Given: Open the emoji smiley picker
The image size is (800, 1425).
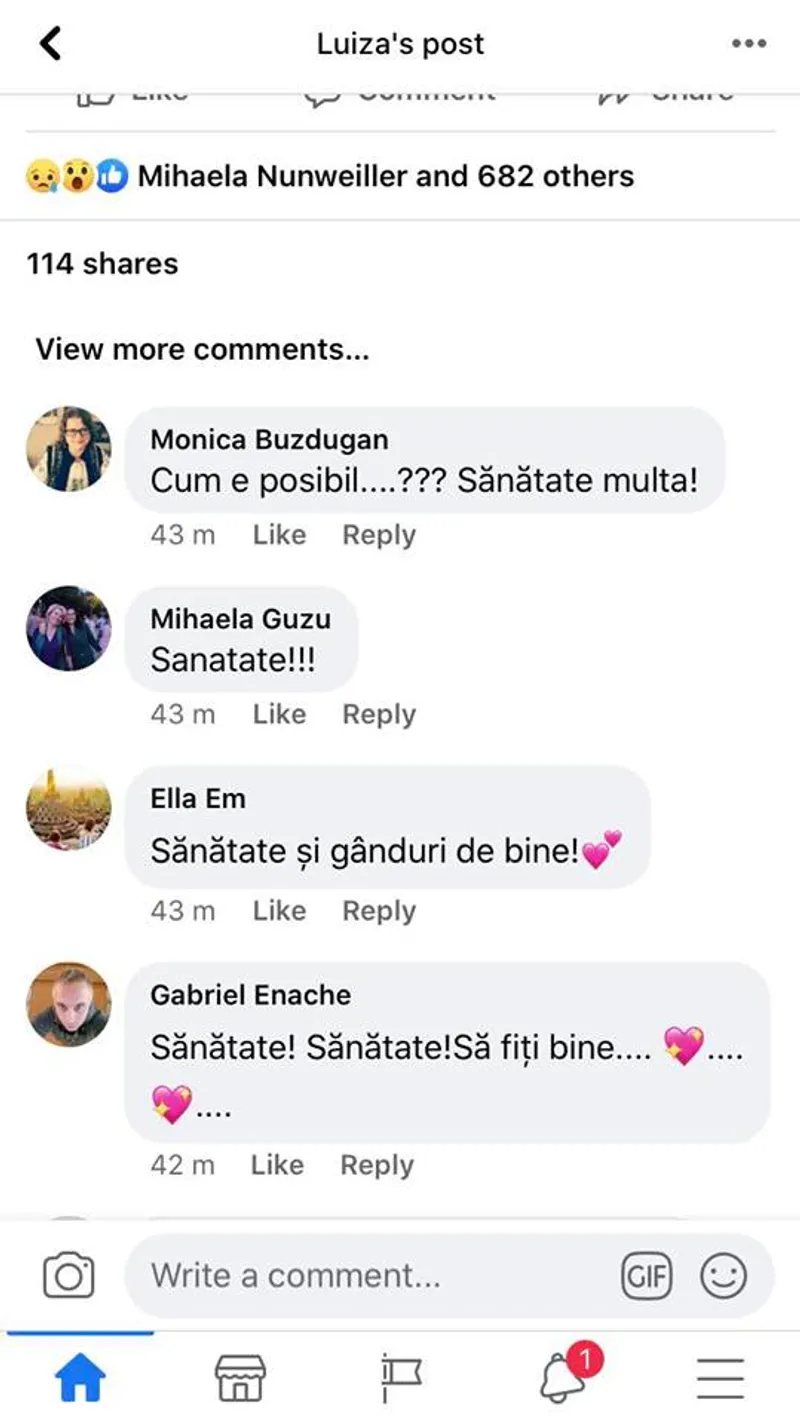Looking at the screenshot, I should pyautogui.click(x=723, y=1275).
